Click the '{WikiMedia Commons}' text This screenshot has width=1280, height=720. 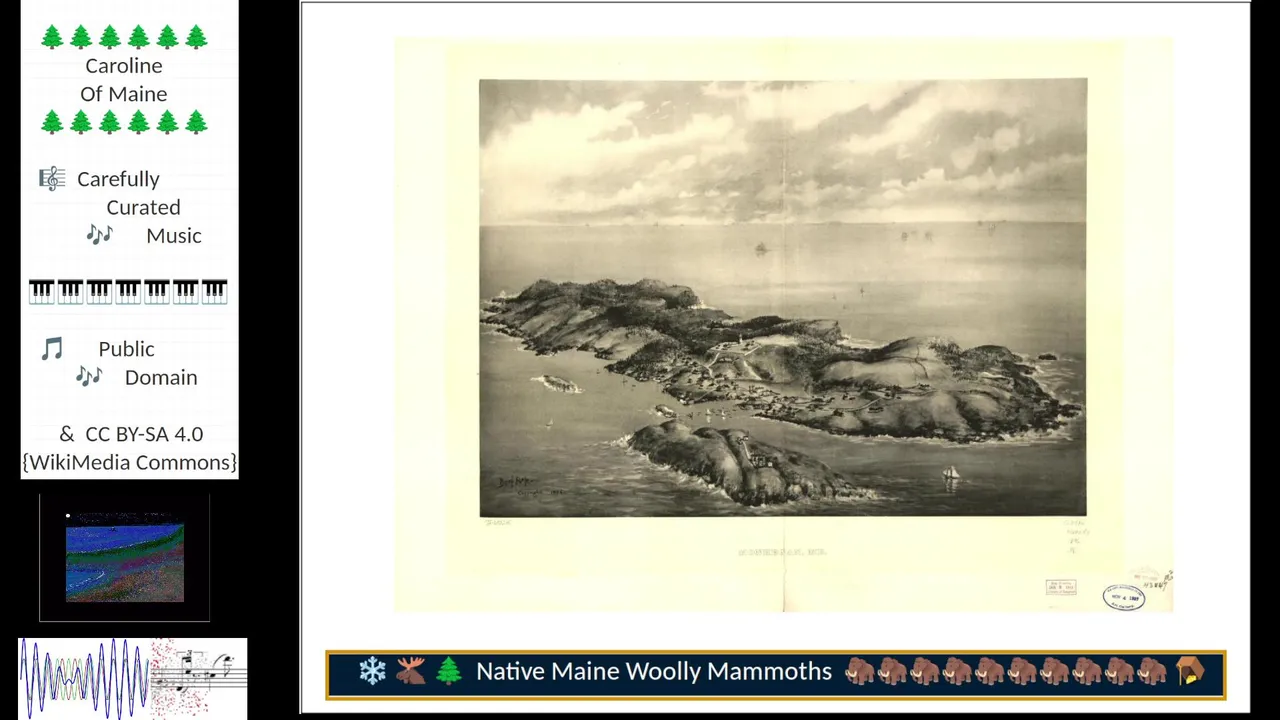point(129,462)
